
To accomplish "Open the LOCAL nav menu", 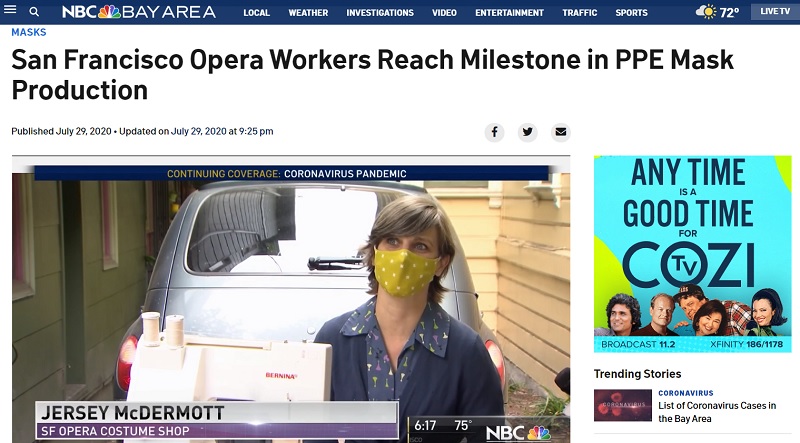I will click(256, 13).
